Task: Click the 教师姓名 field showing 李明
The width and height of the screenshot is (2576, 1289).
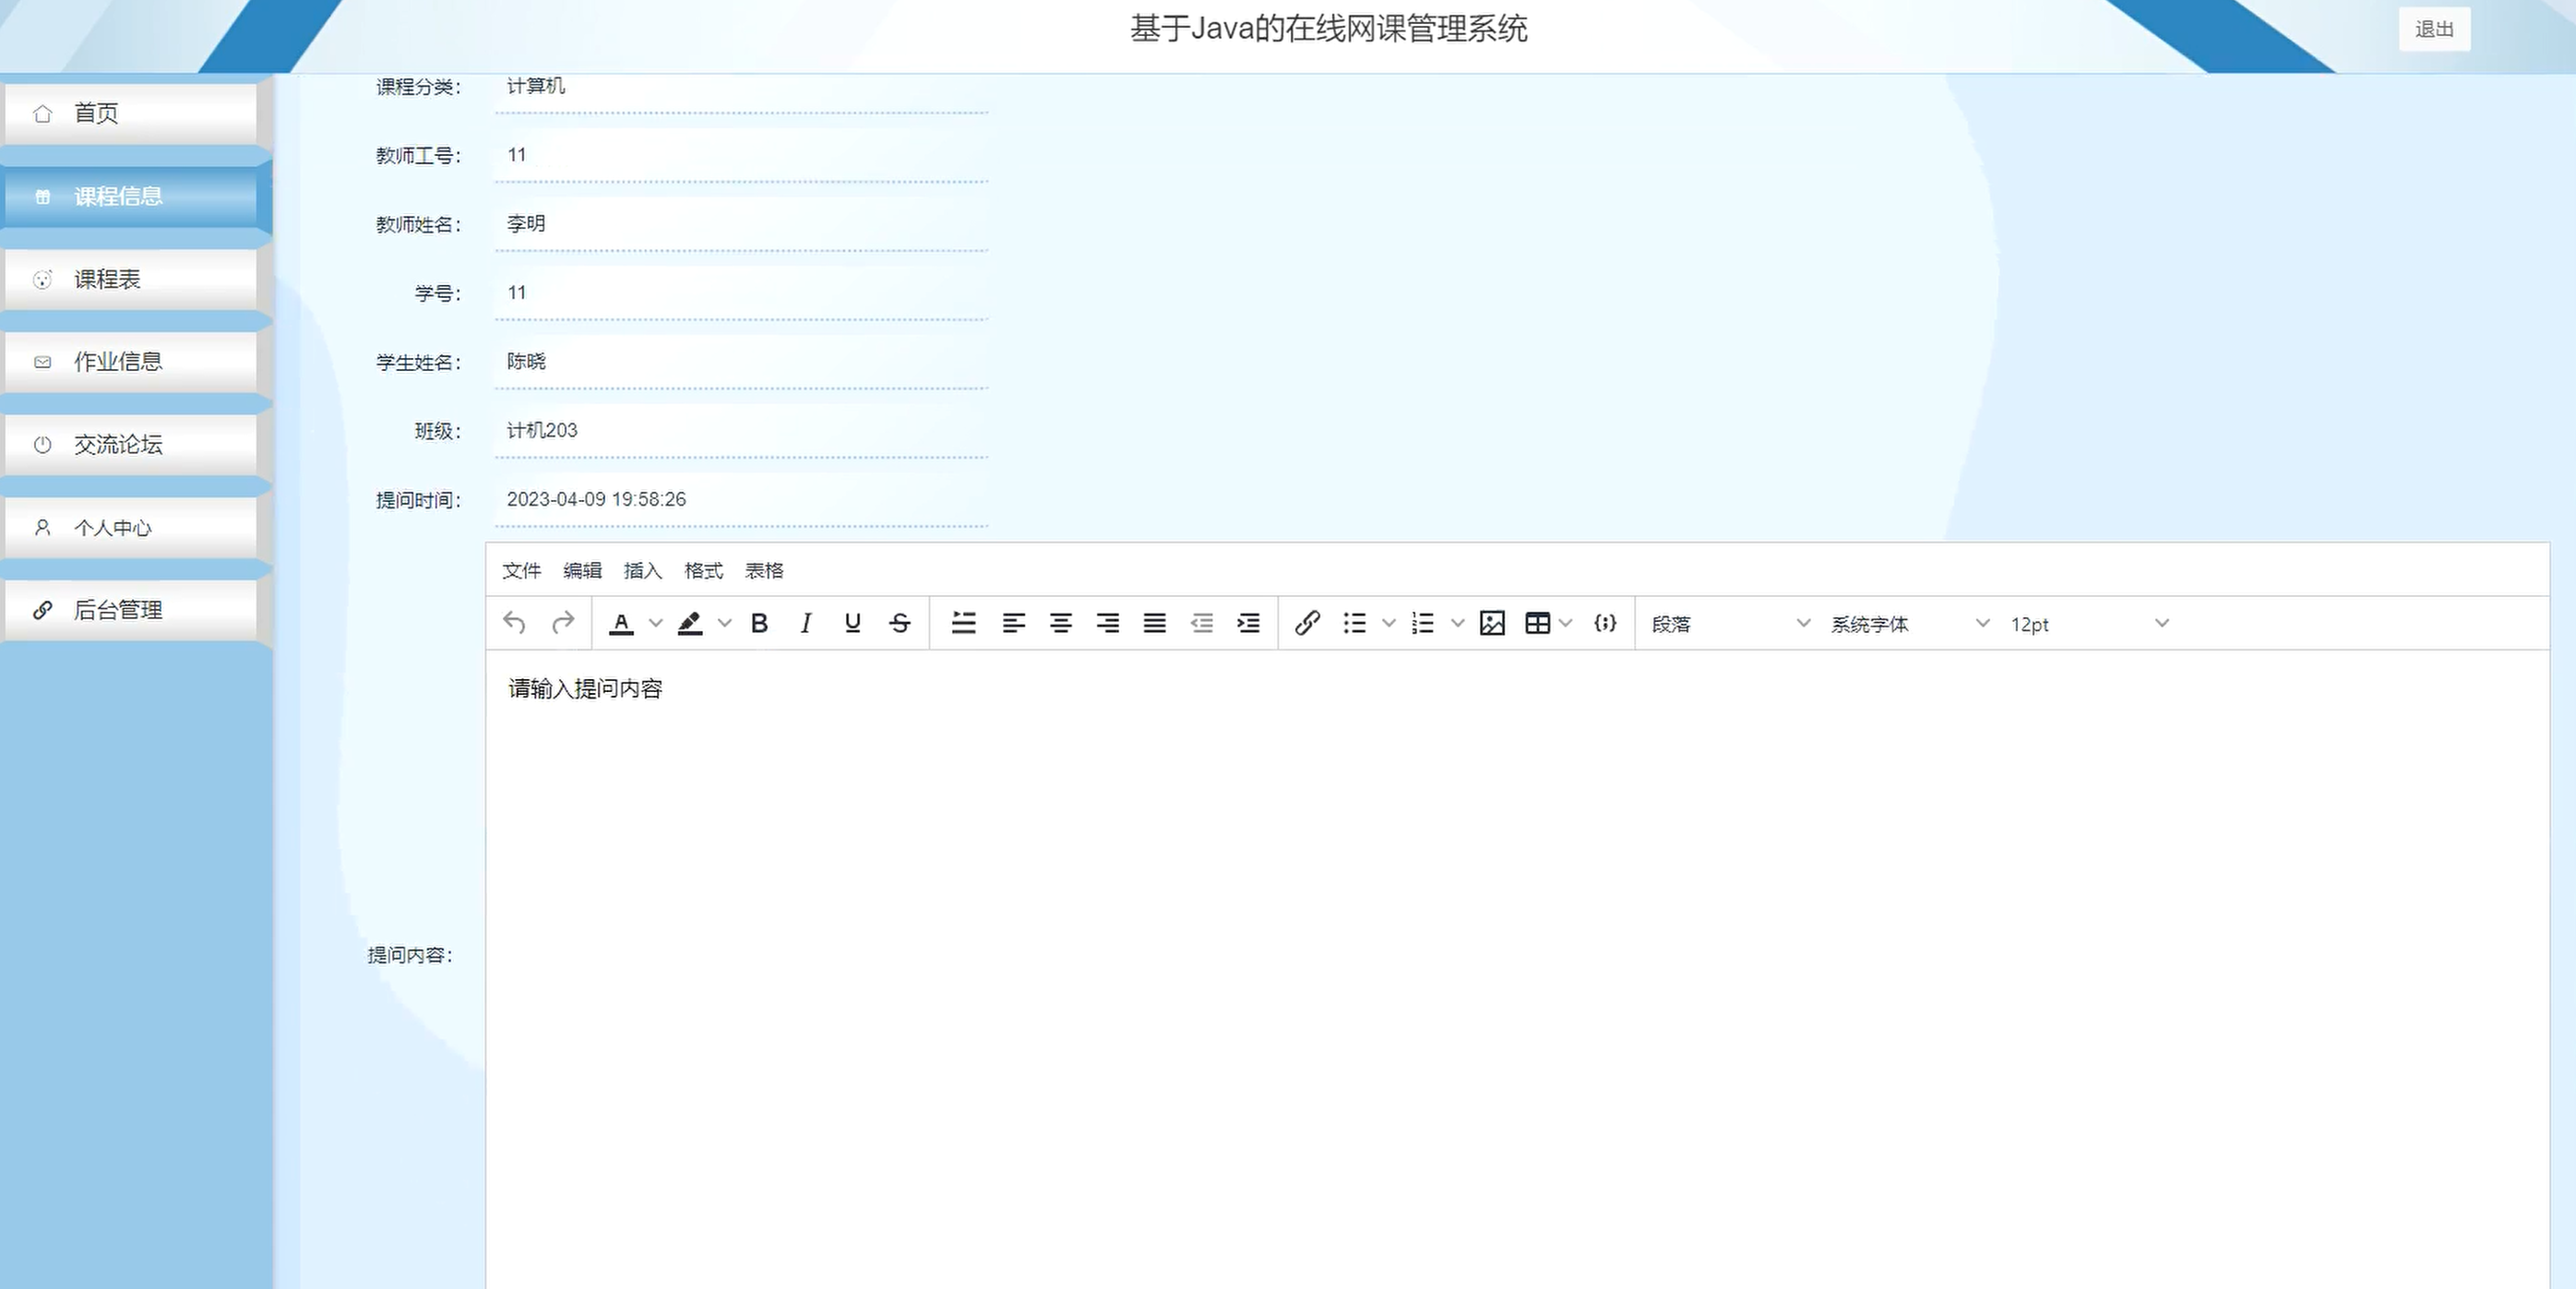Action: 741,224
